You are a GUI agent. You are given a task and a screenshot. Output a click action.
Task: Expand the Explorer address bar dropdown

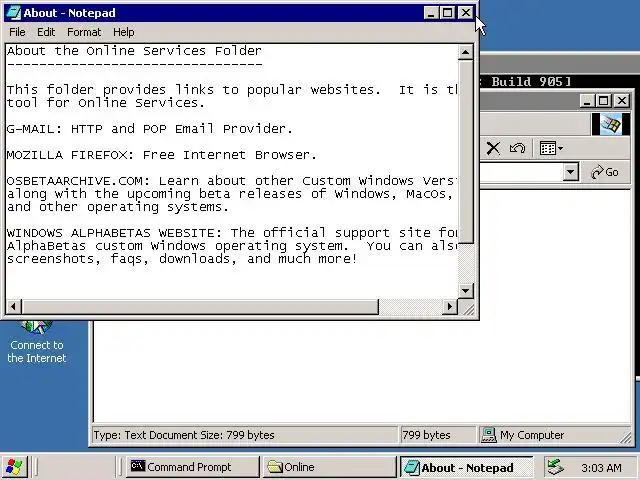click(571, 172)
